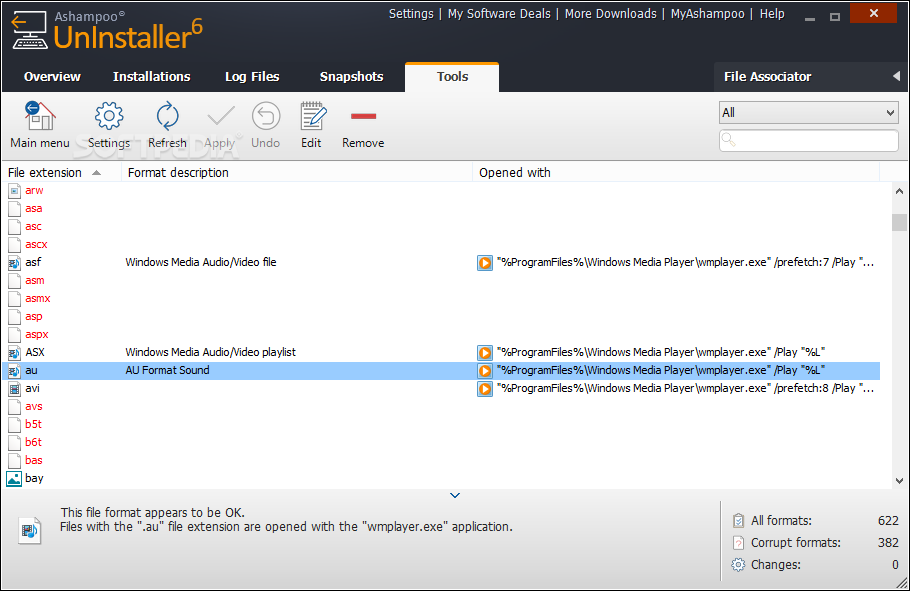Click the Corrupt formats icon
The image size is (910, 591).
(x=738, y=543)
